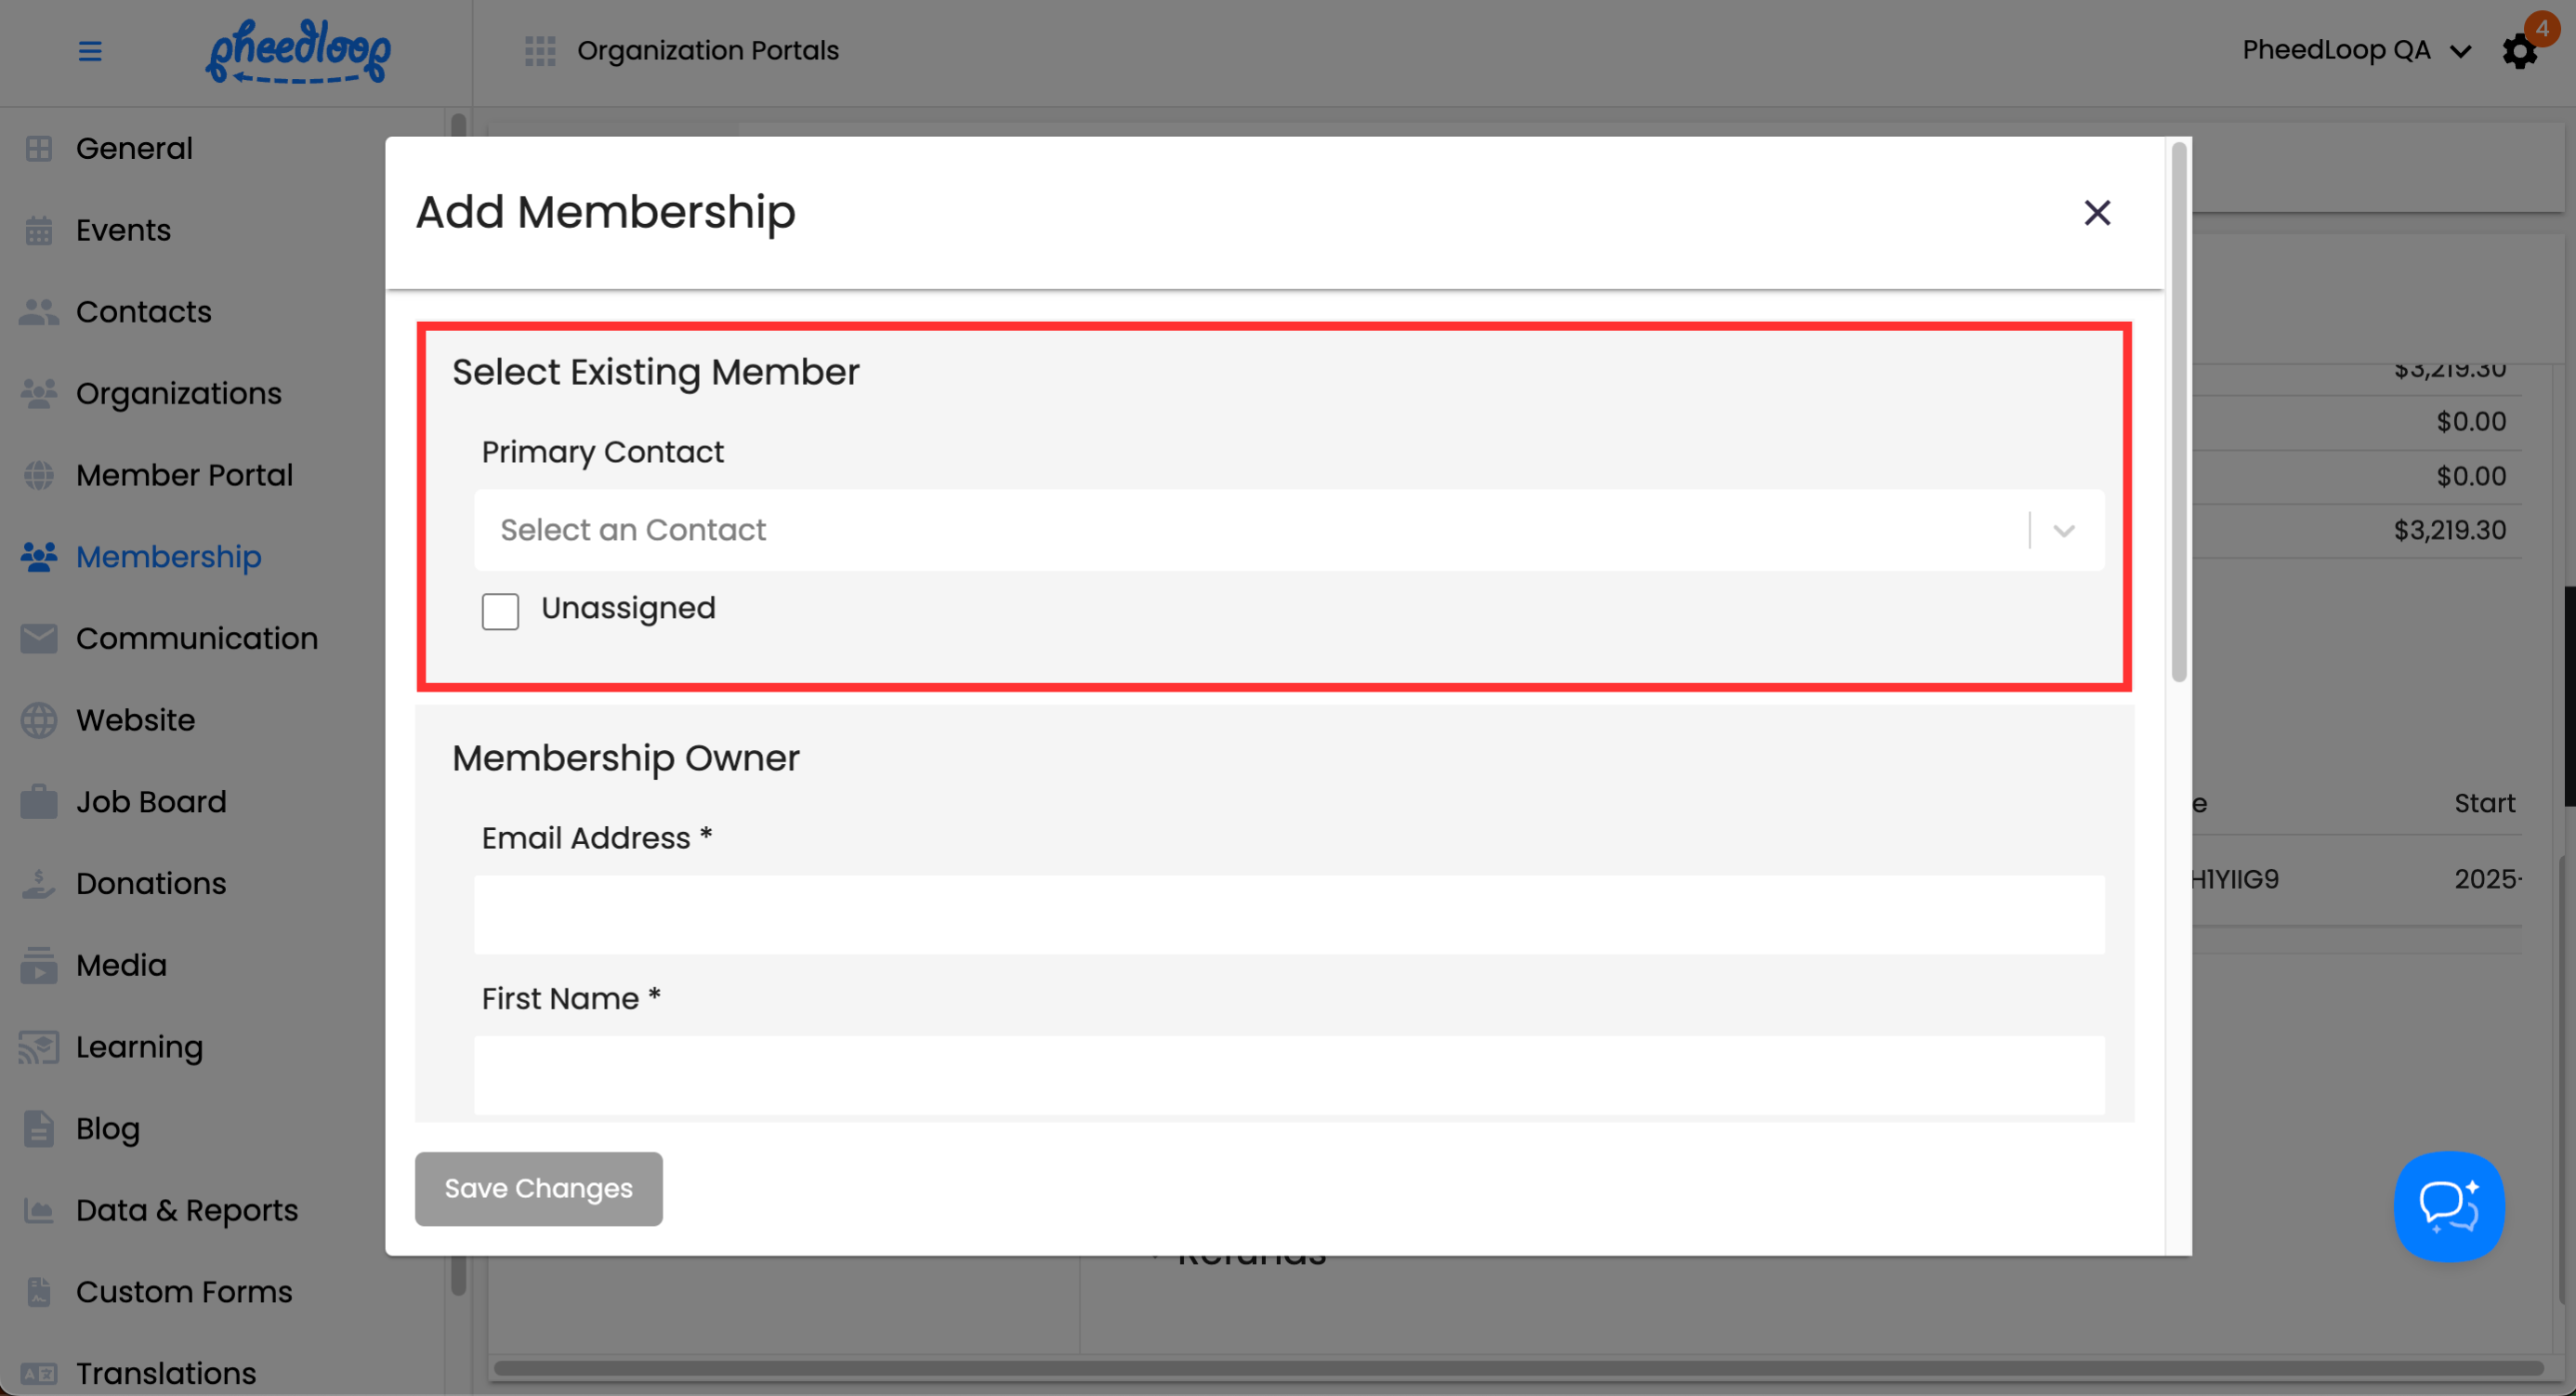2576x1396 pixels.
Task: Click into the First Name field
Action: pos(1288,1075)
